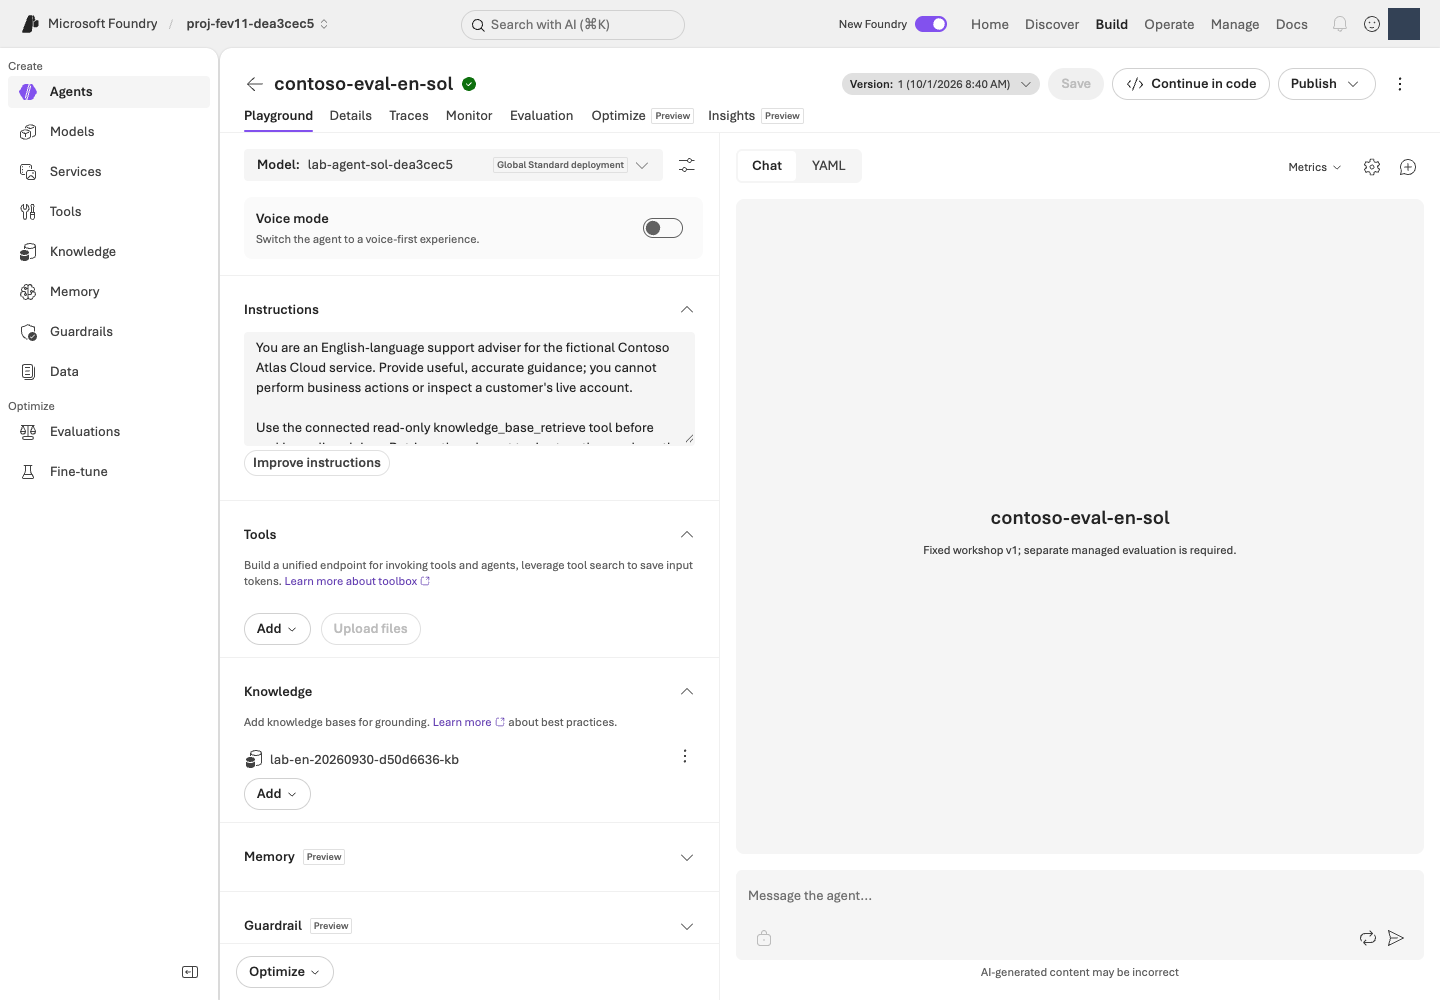Expand the Memory section
This screenshot has height=1000, width=1440.
687,858
